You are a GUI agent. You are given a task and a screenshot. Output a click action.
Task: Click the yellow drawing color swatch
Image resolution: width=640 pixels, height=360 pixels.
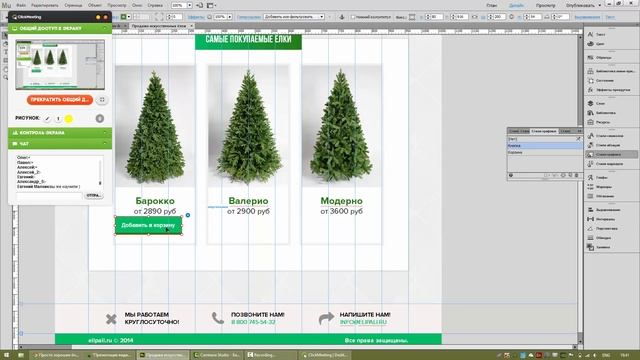pyautogui.click(x=69, y=119)
